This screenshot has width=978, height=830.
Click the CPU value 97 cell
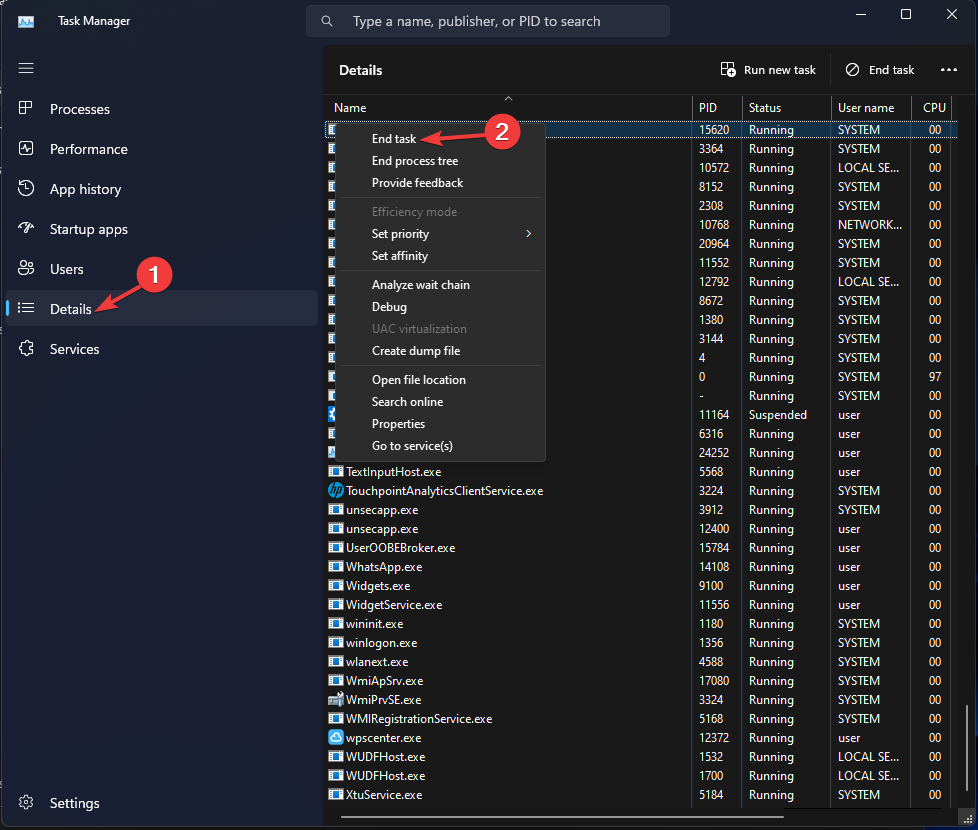(934, 377)
